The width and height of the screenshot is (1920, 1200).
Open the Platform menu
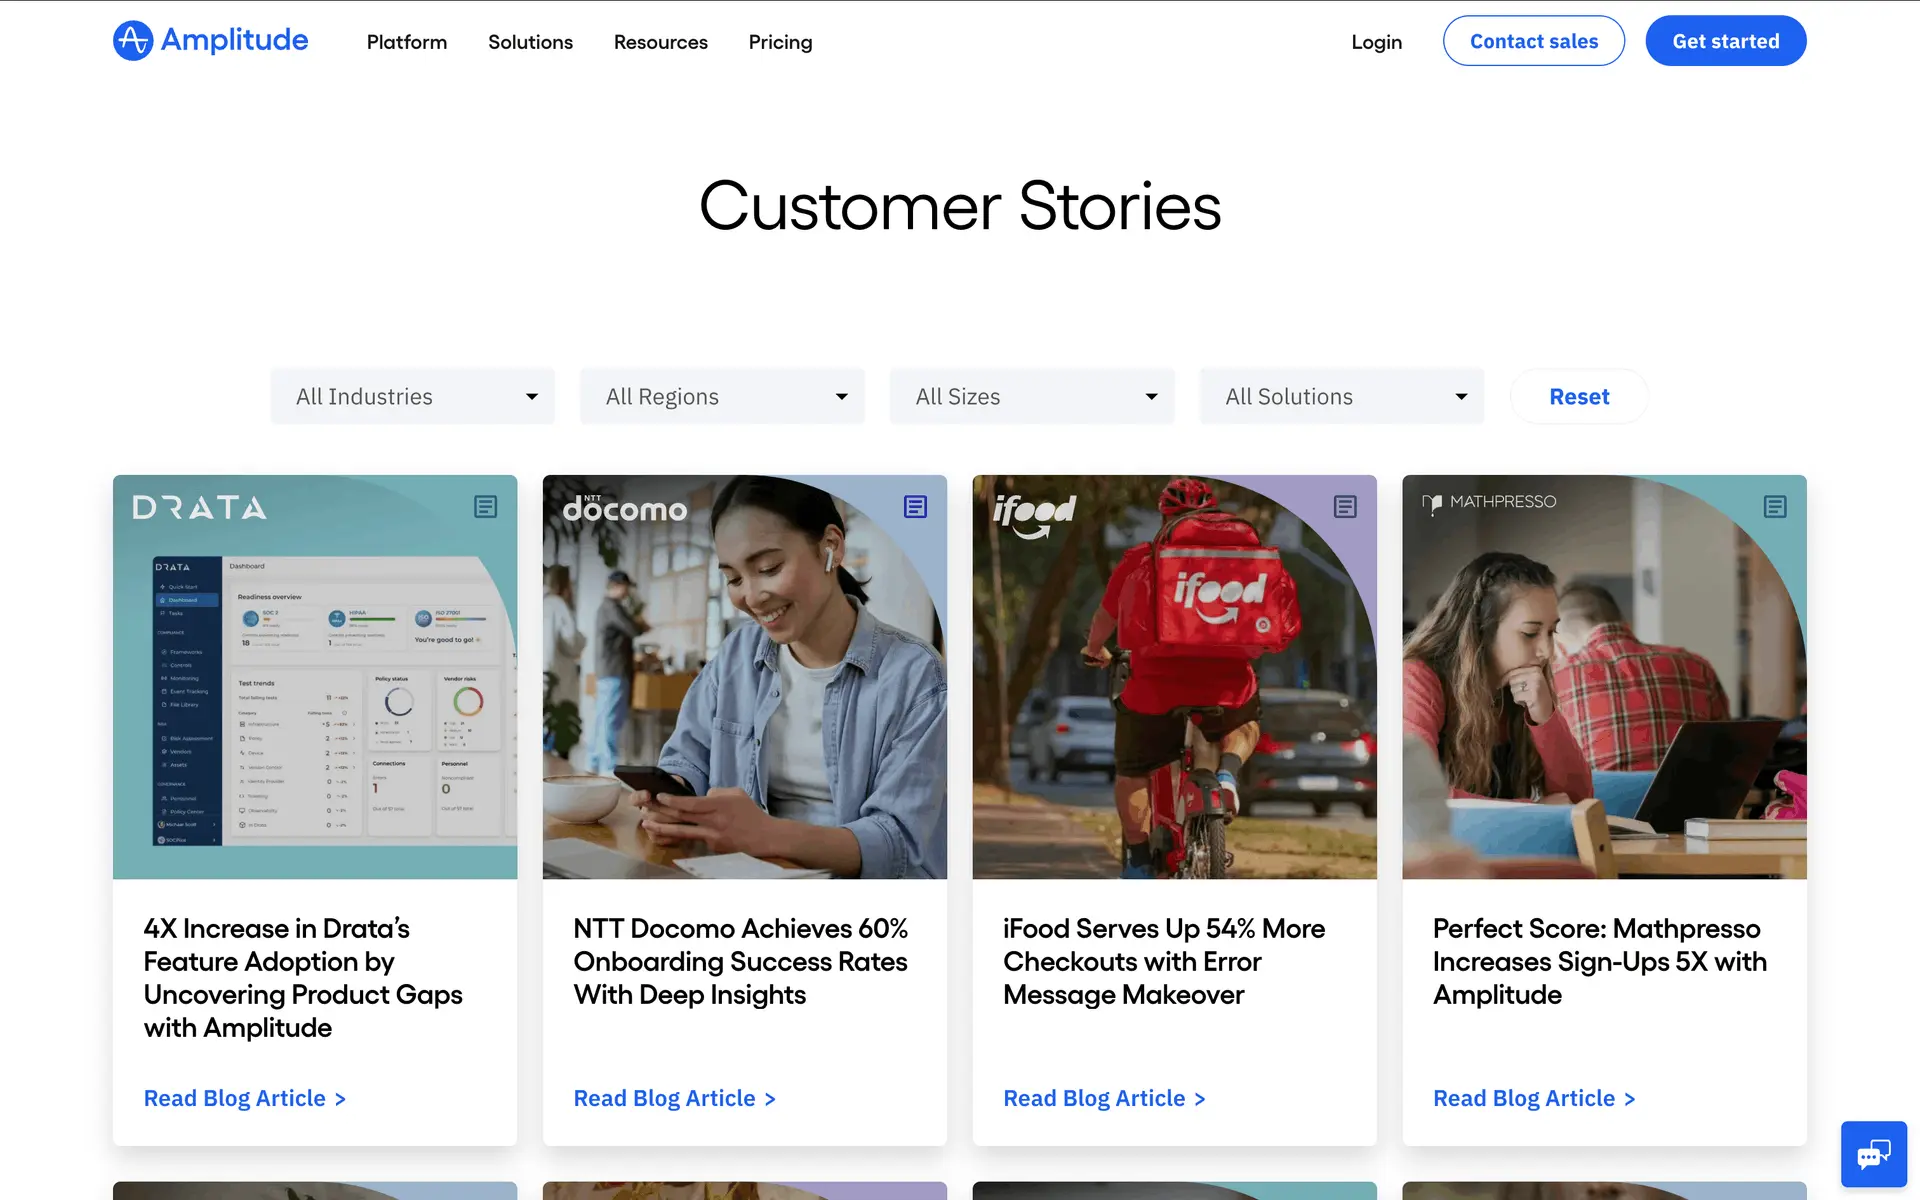pyautogui.click(x=406, y=42)
